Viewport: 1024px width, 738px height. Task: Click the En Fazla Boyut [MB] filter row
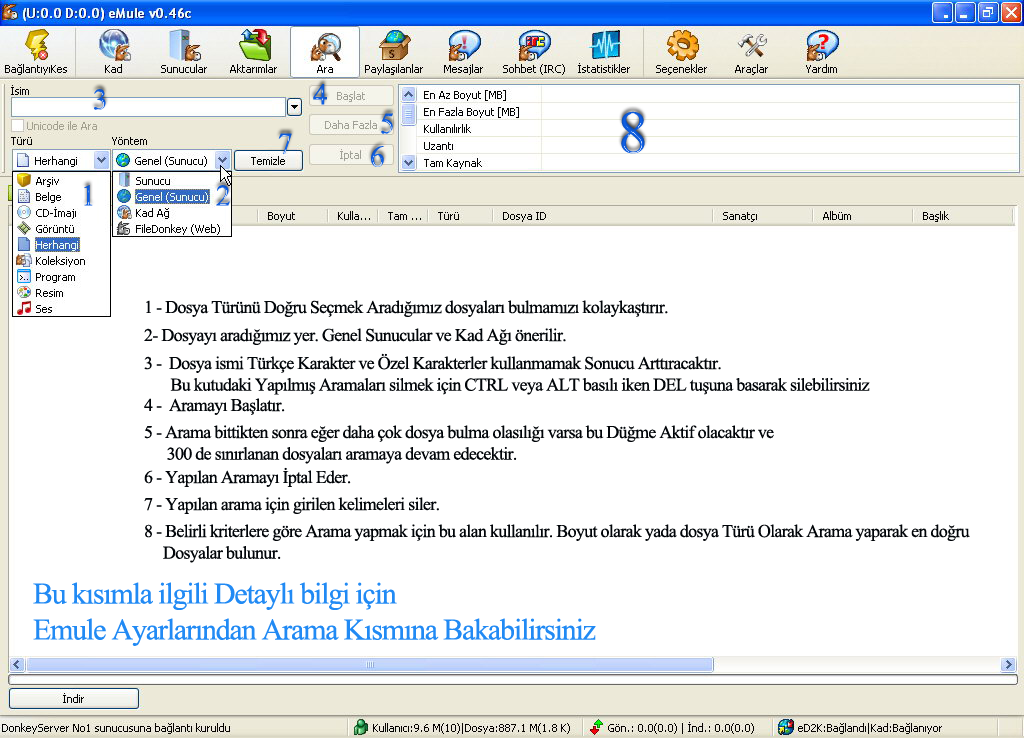[717, 112]
